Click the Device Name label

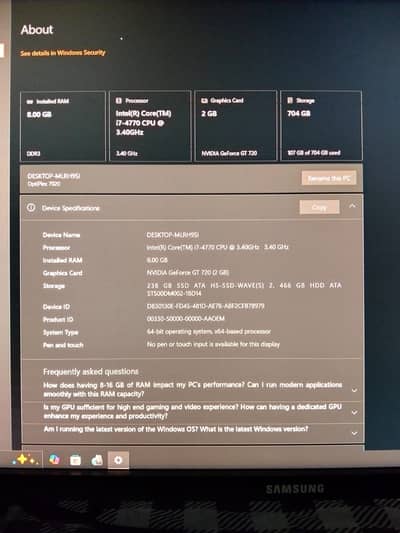[x=61, y=235]
